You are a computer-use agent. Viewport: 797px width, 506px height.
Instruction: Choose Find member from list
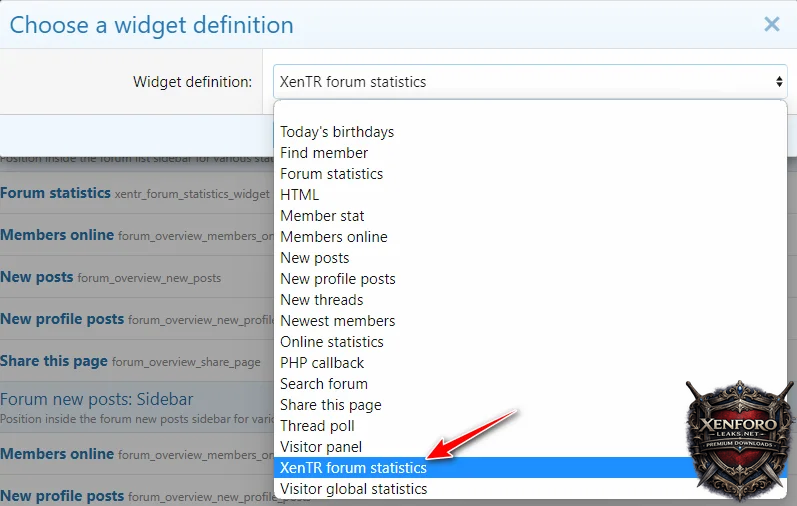point(324,153)
